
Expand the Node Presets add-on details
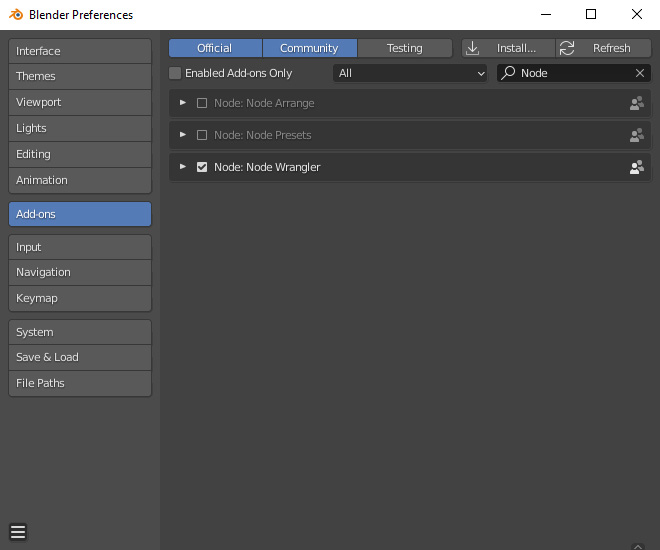[x=183, y=135]
